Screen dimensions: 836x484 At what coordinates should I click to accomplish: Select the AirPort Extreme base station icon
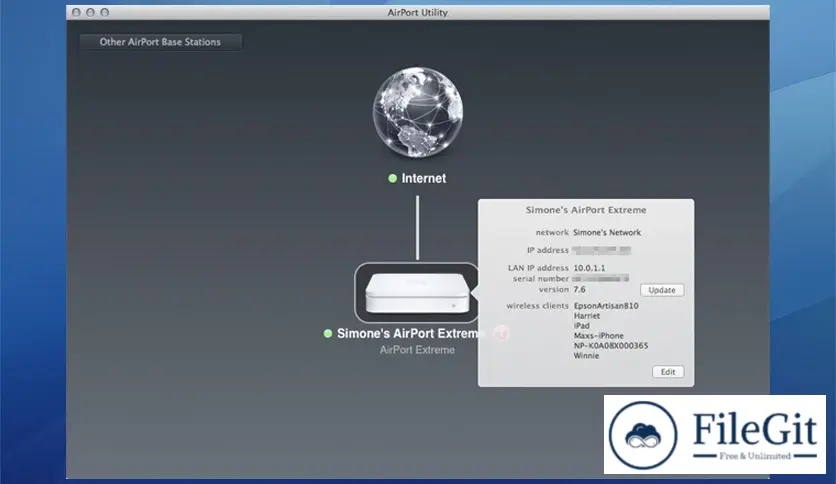click(417, 293)
